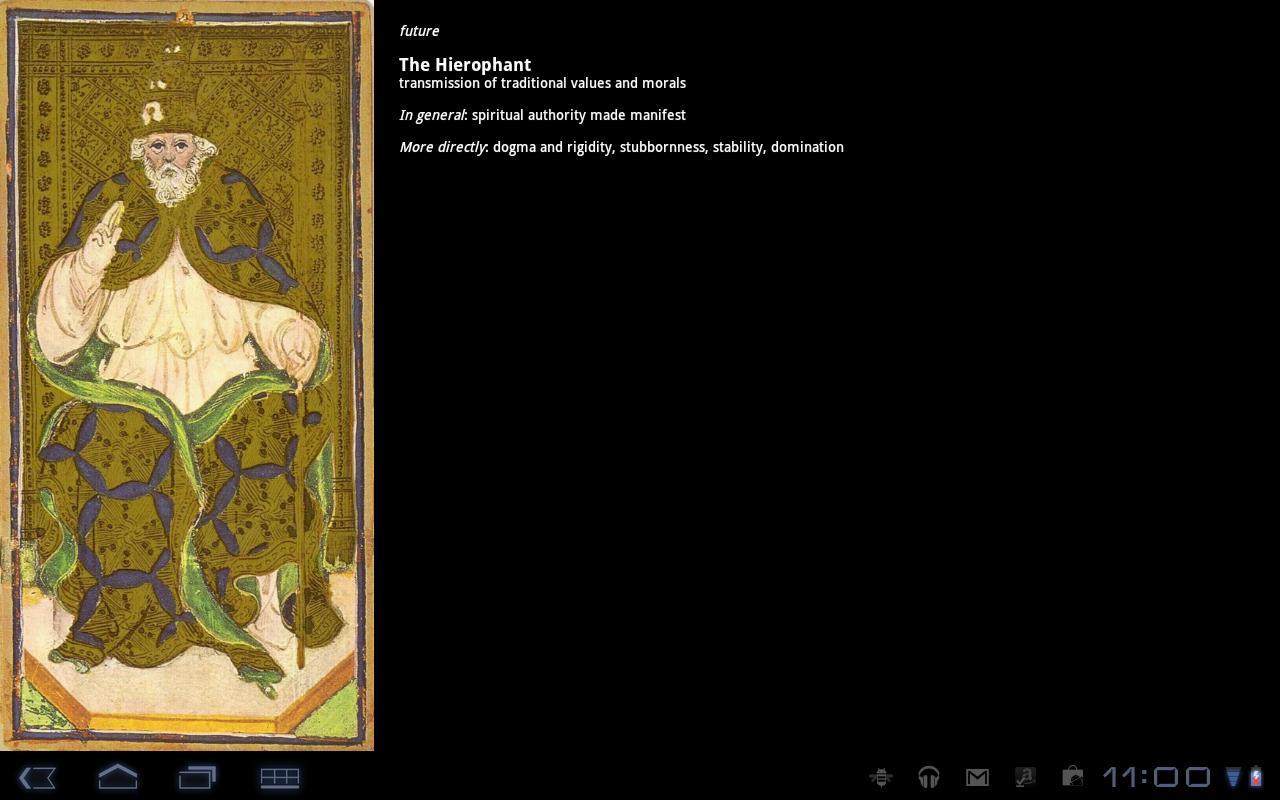The width and height of the screenshot is (1280, 800).
Task: Open the Gmail mail notification
Action: pyautogui.click(x=977, y=777)
